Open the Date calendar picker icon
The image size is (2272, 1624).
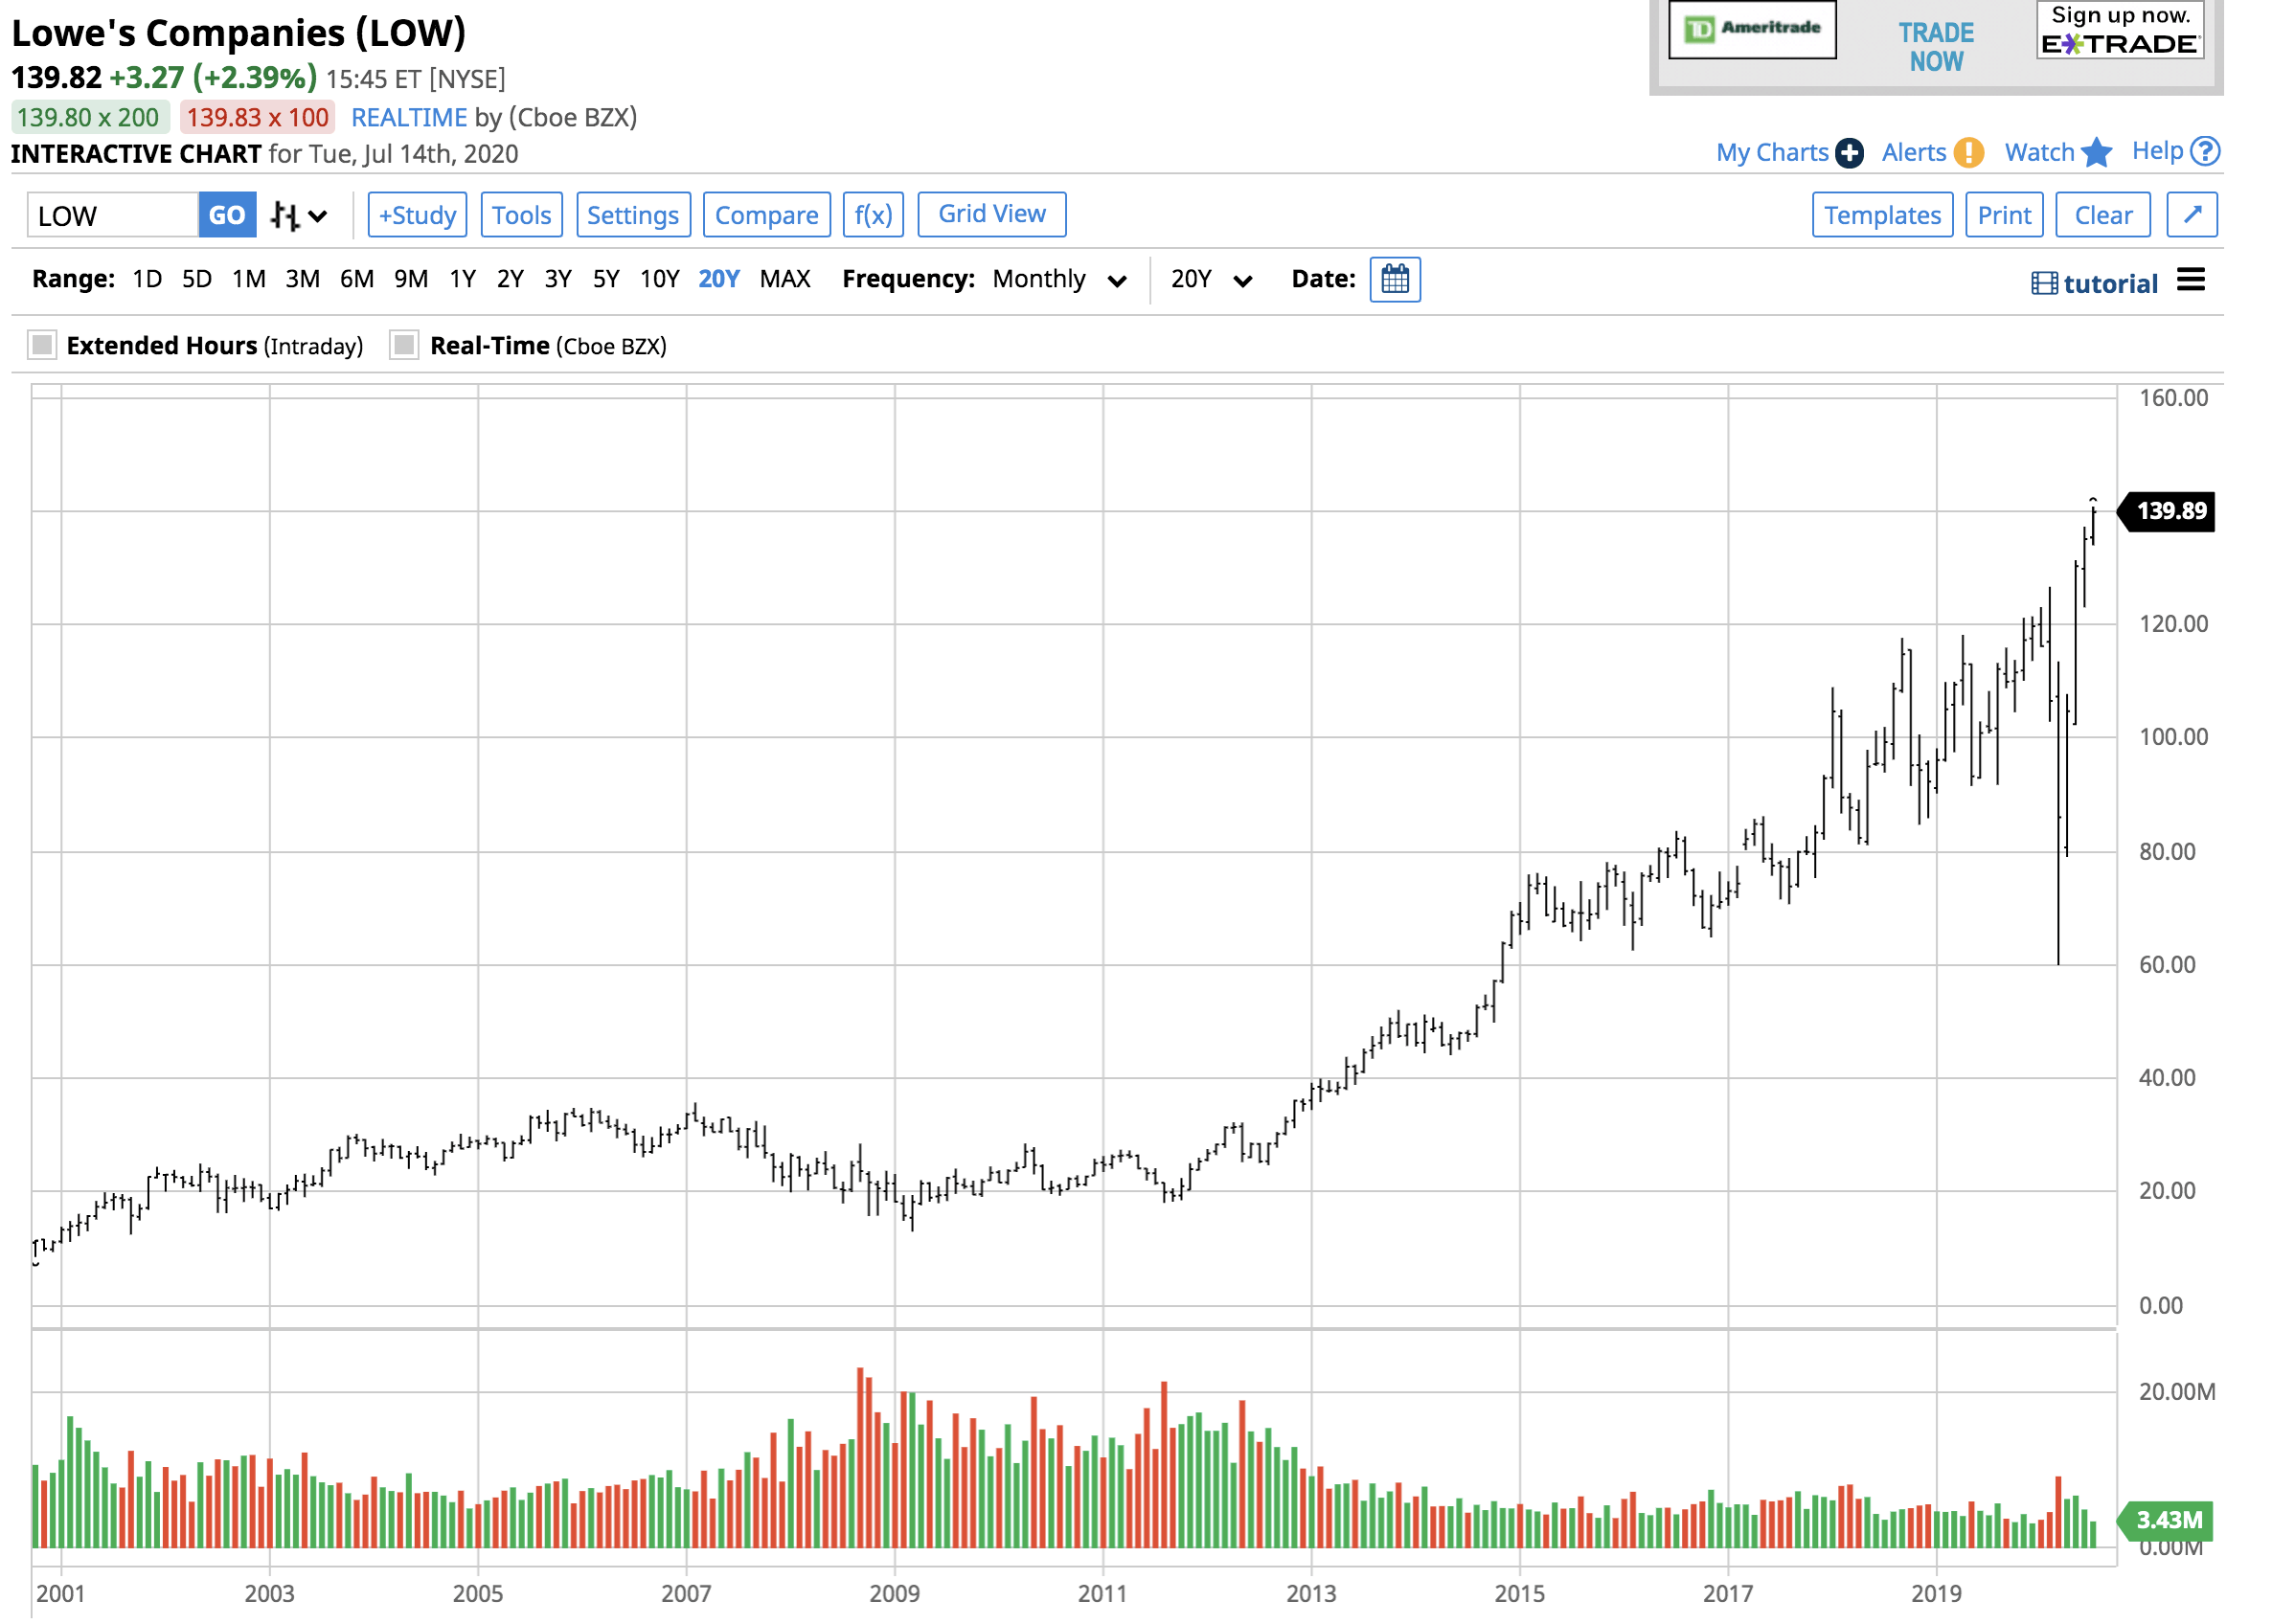(1394, 280)
